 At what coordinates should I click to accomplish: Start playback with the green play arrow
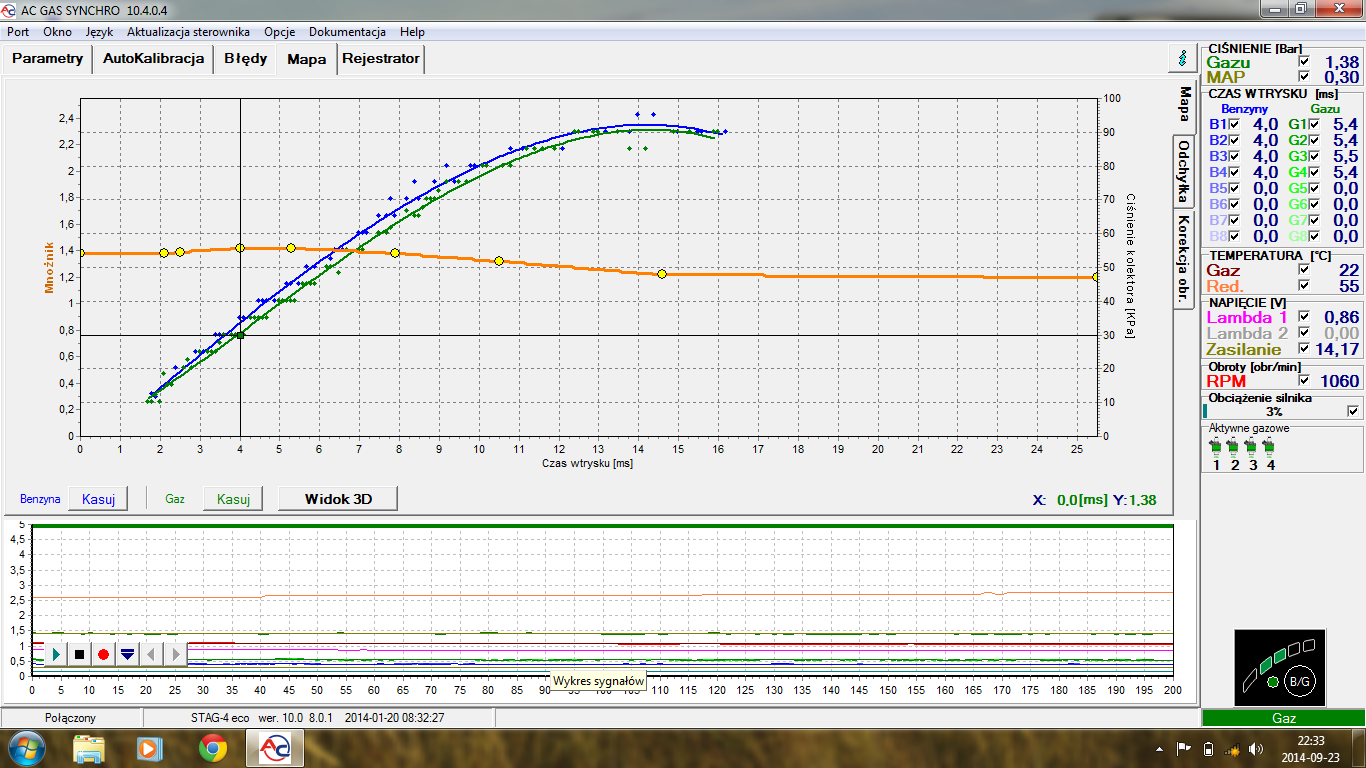(x=56, y=654)
